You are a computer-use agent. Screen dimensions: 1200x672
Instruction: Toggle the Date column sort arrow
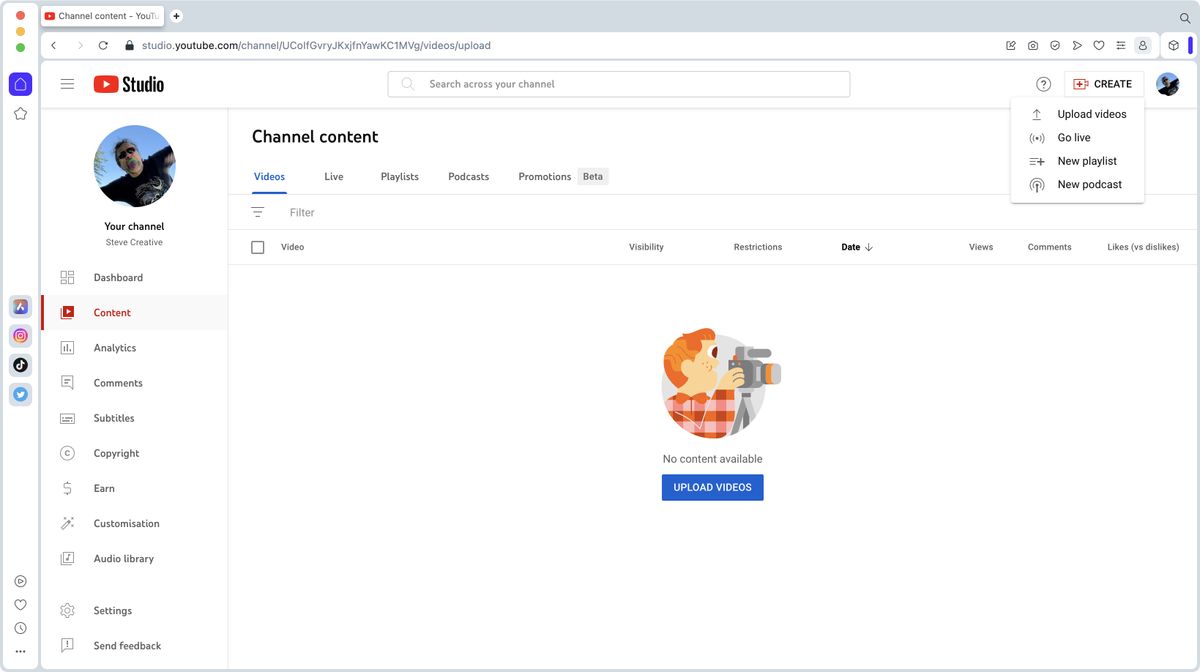[868, 246]
